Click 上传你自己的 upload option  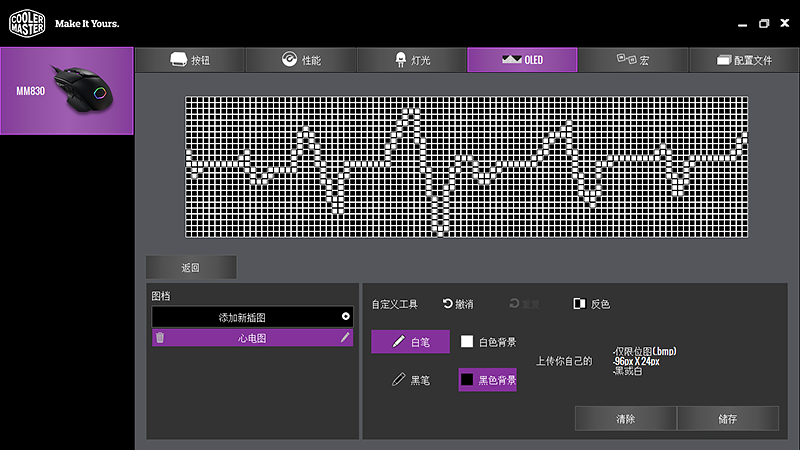pyautogui.click(x=564, y=361)
